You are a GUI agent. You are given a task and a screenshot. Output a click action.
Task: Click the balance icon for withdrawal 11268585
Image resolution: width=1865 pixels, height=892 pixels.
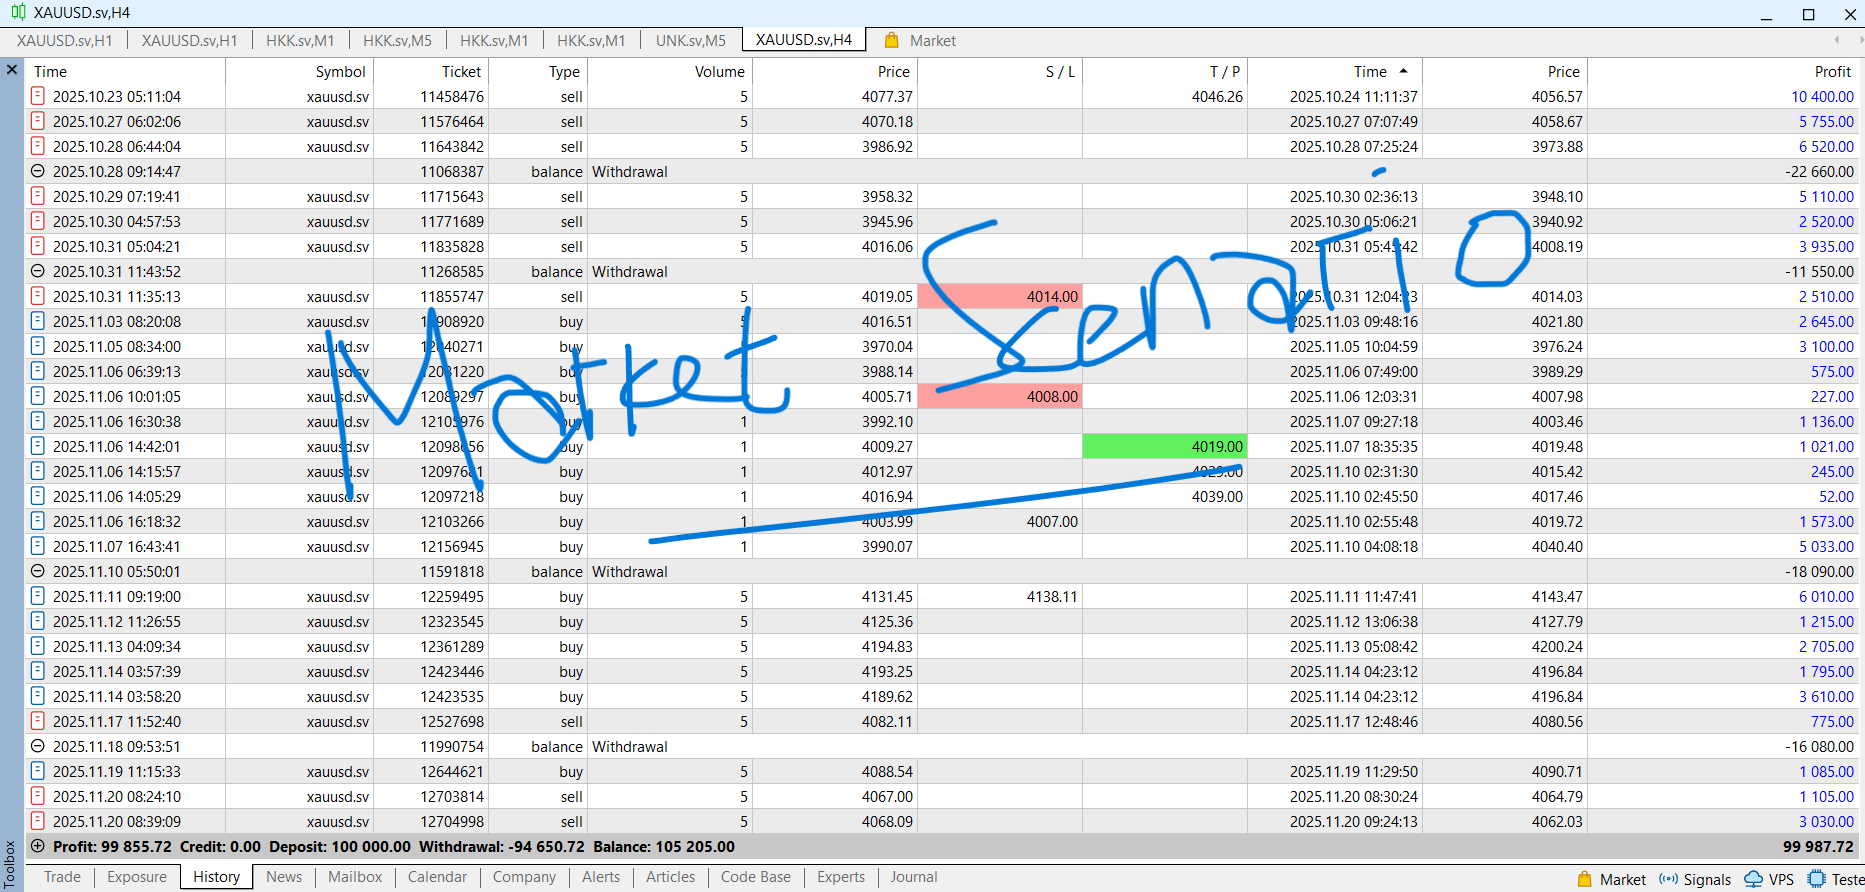tap(38, 271)
